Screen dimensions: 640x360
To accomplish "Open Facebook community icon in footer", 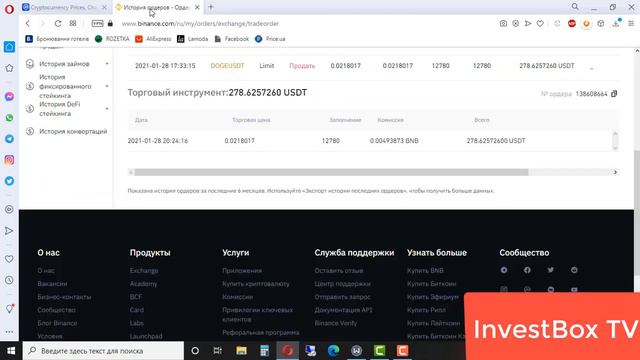I will (527, 270).
